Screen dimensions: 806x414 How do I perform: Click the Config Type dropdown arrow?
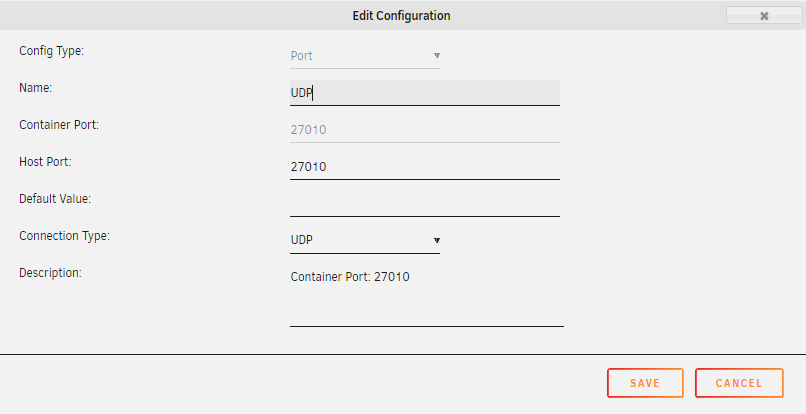coord(436,56)
